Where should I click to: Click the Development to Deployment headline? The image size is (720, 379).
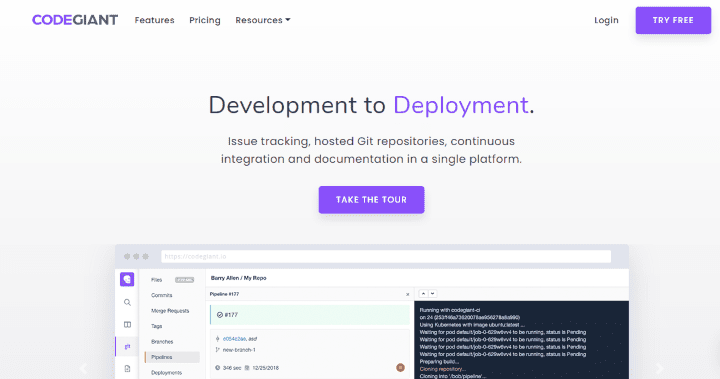[371, 105]
